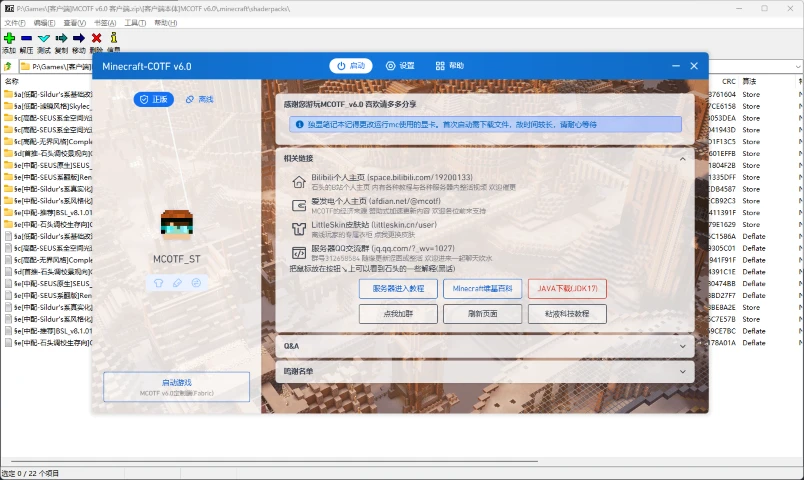Collapse the 相关链接 section
This screenshot has width=804, height=480.
682,159
